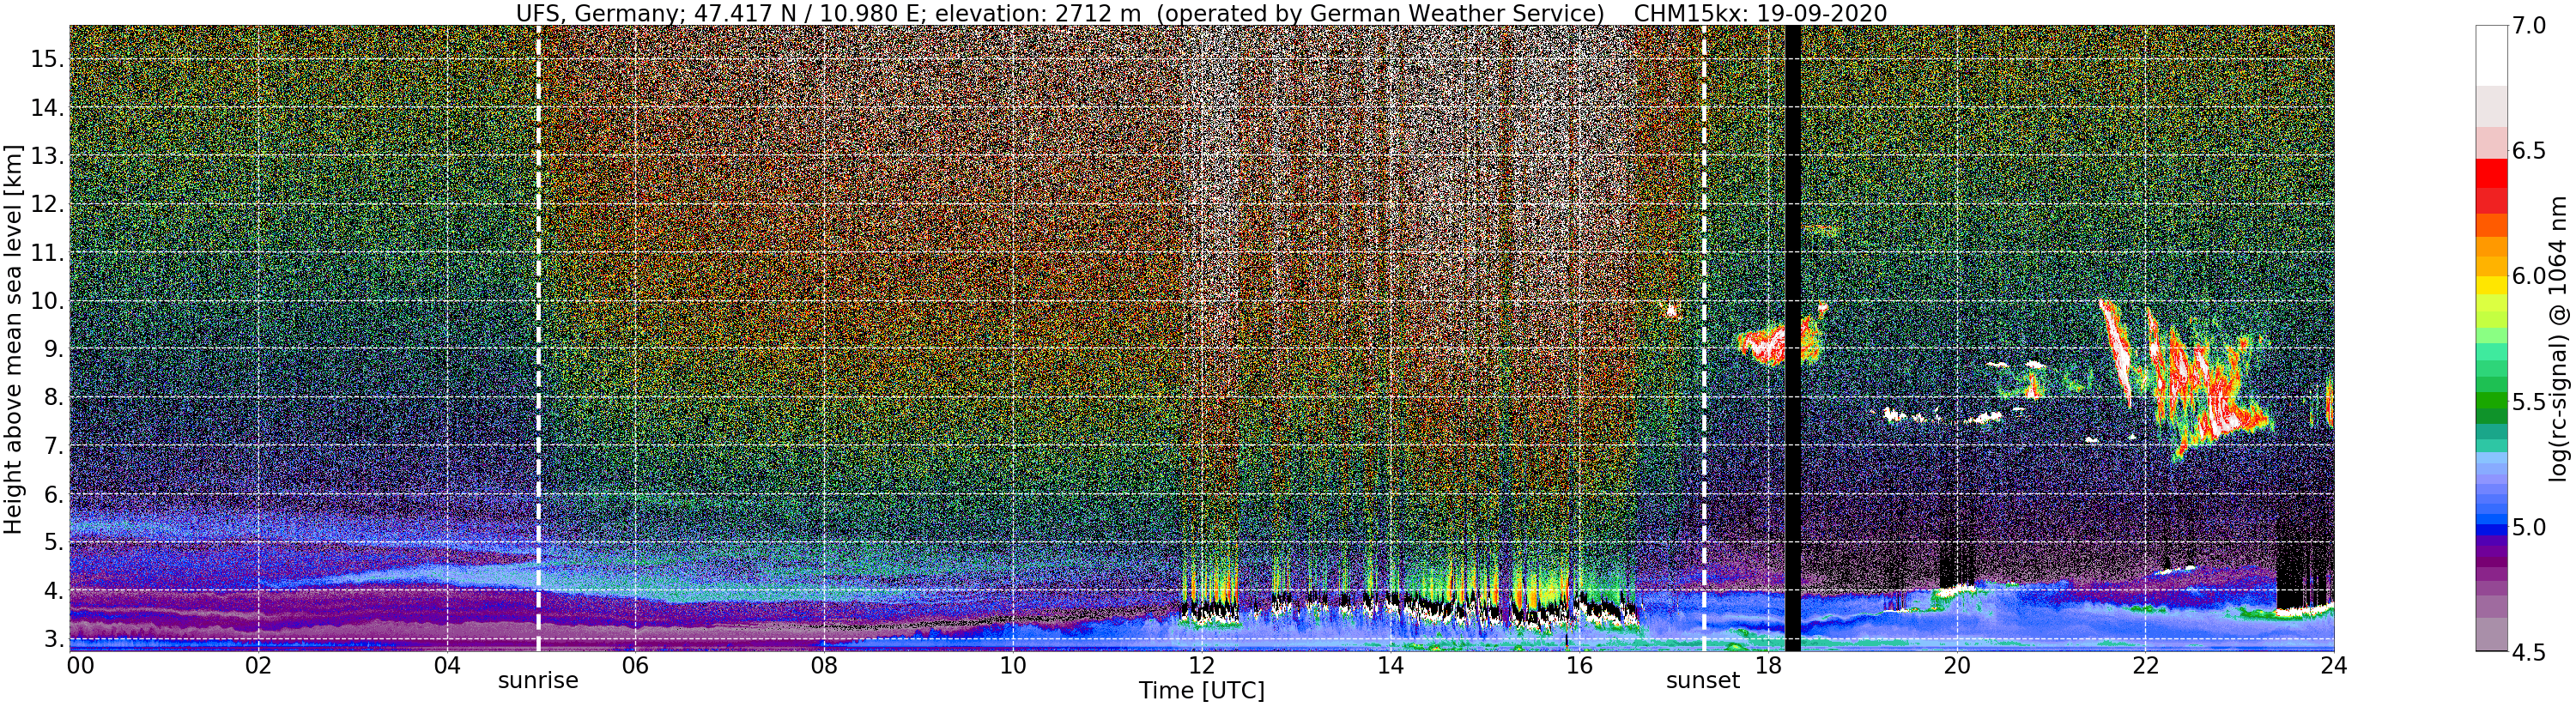Click the 'Time [UTC]' axis label

[x=1201, y=691]
